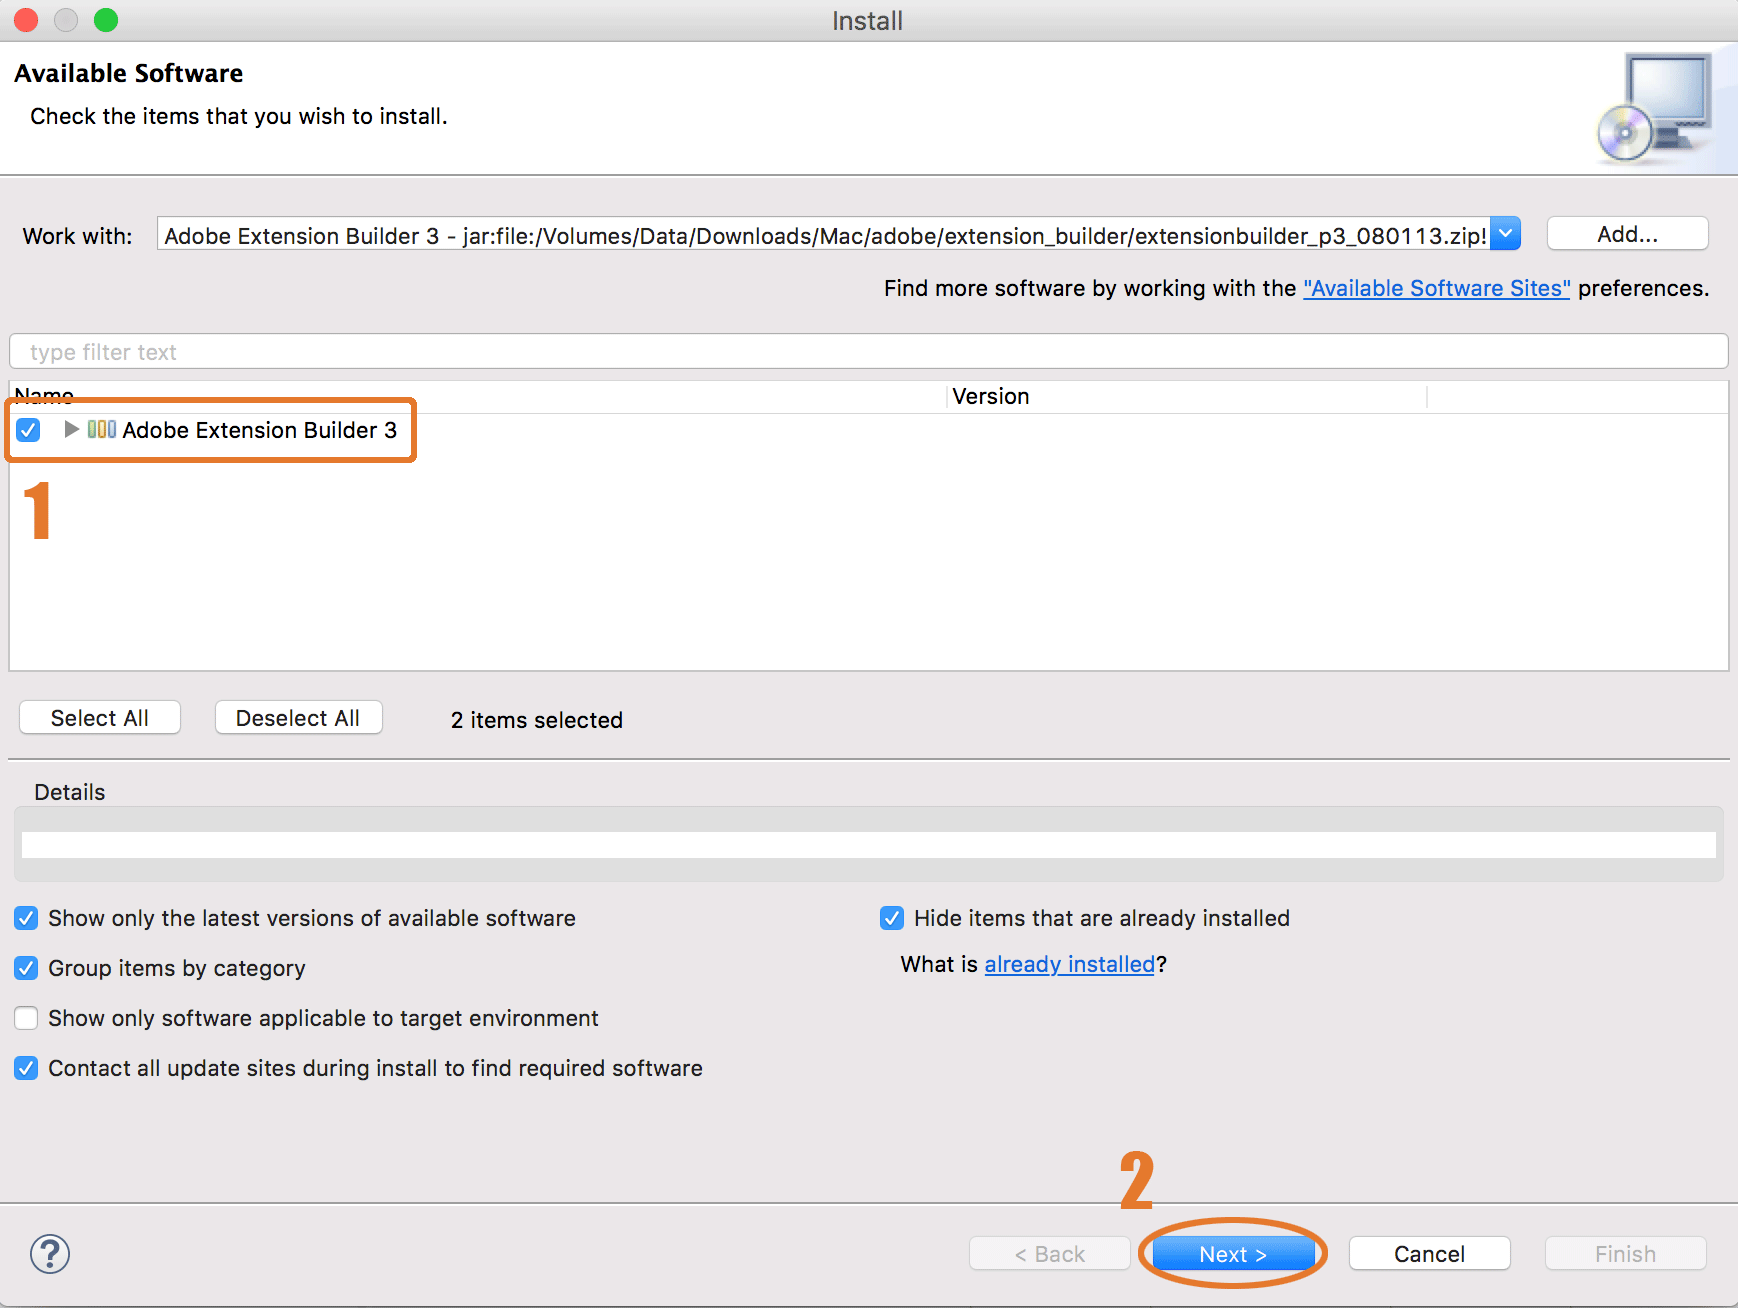Click the Deselect All button

(298, 718)
